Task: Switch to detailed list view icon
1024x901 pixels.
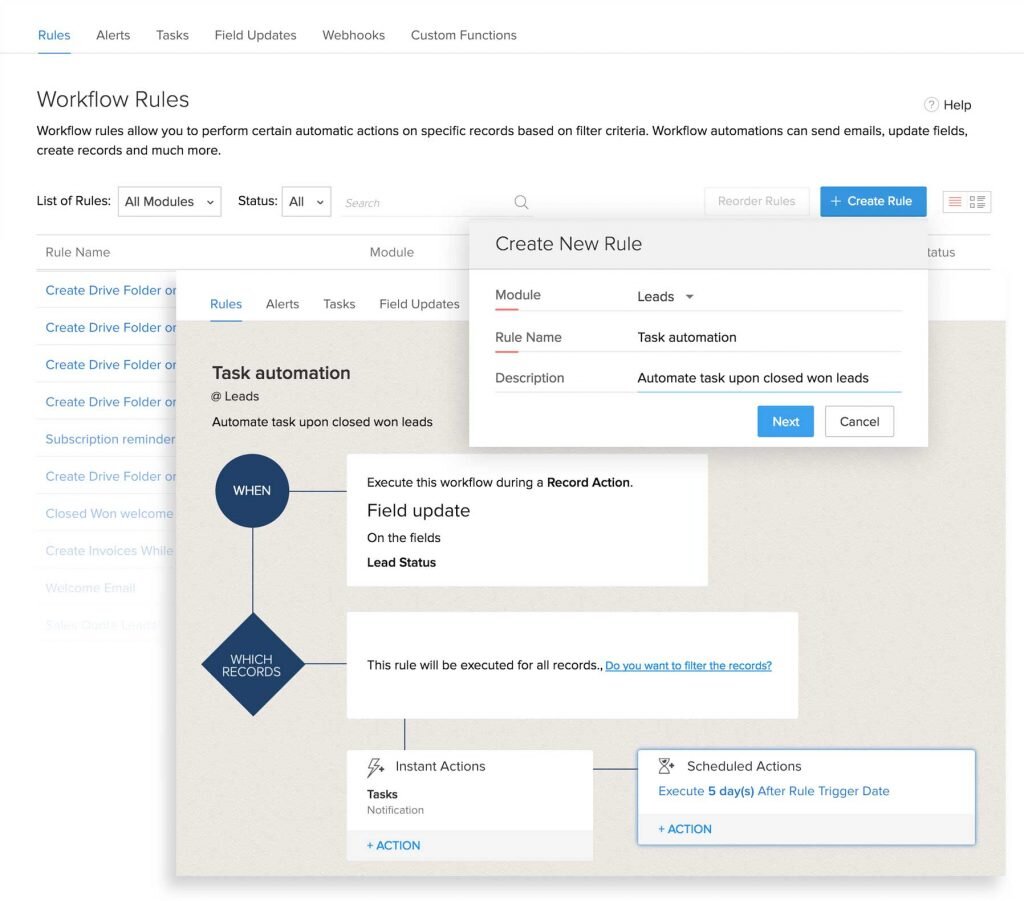Action: pyautogui.click(x=978, y=202)
